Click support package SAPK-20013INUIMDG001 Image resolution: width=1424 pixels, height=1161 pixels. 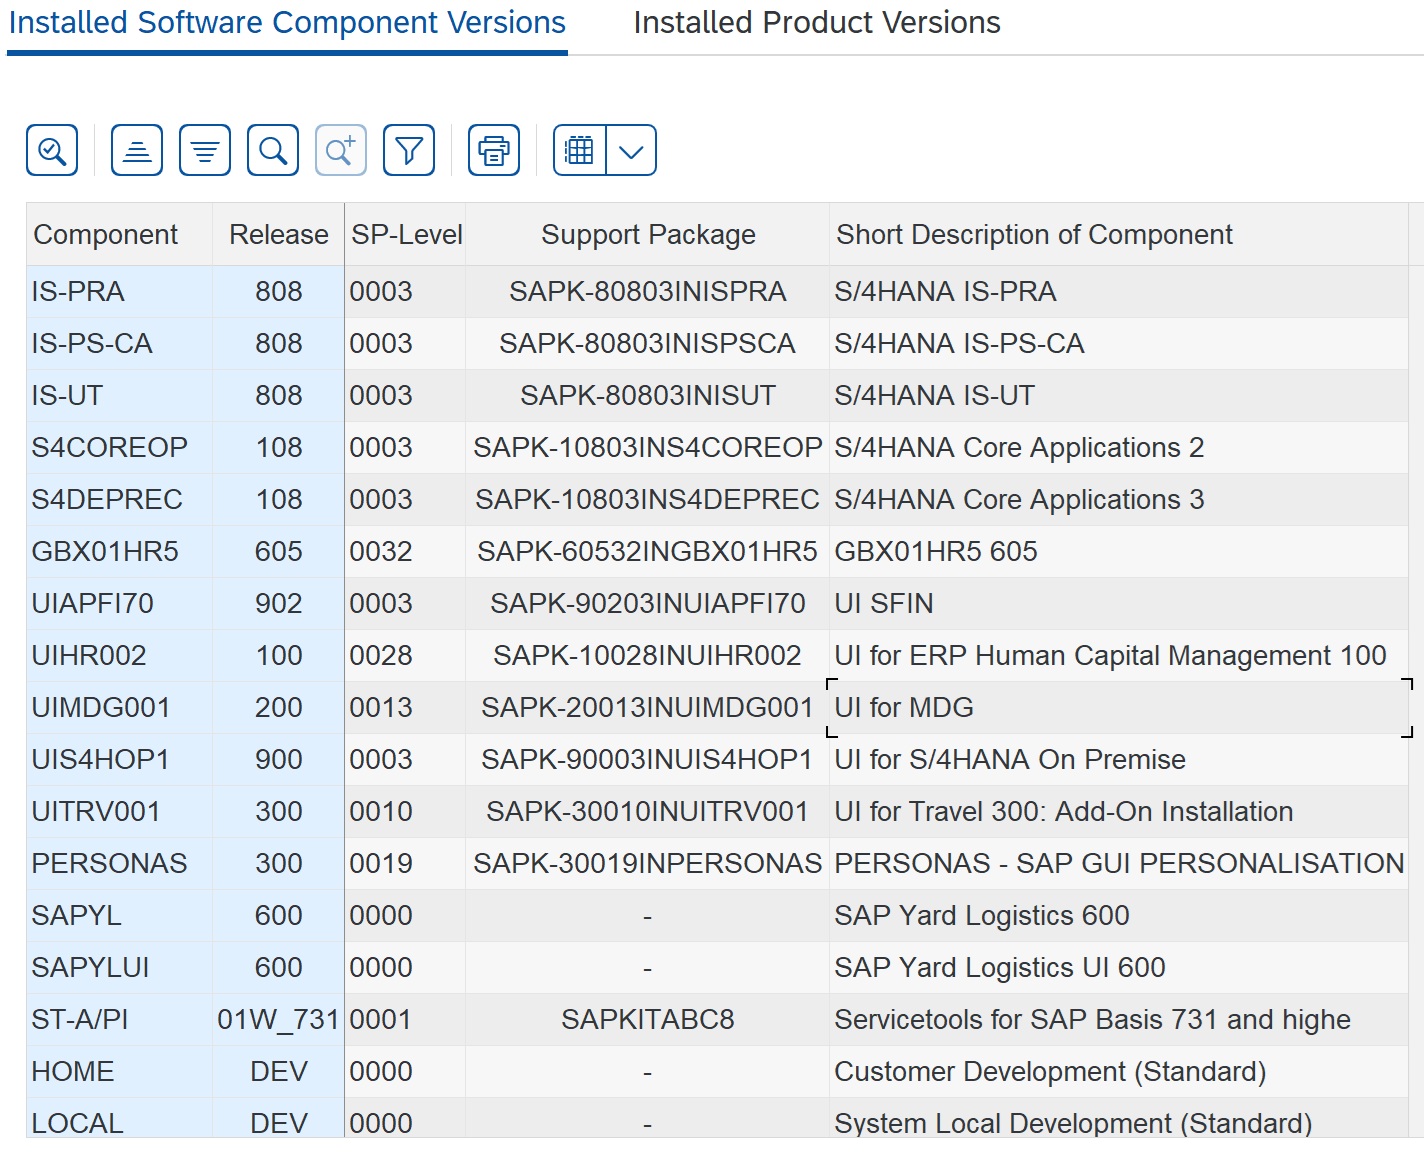coord(648,707)
